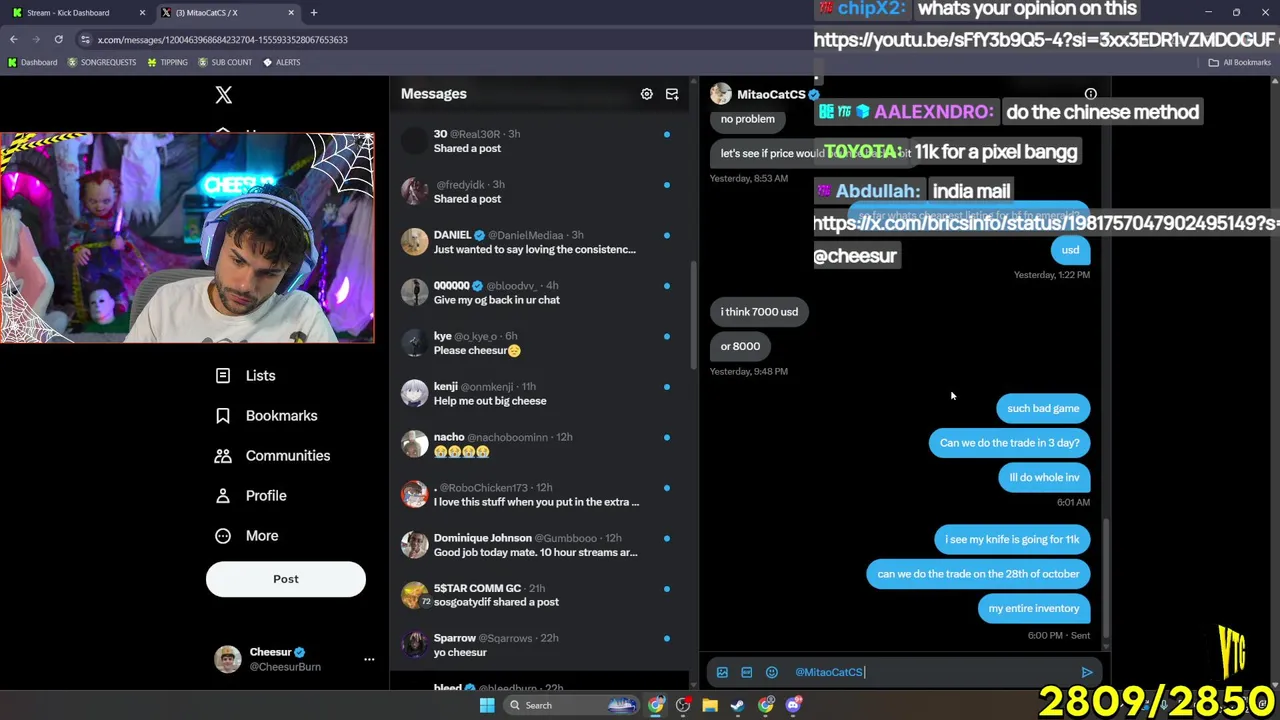Open the Dashboard bookmark
Image resolution: width=1280 pixels, height=720 pixels.
coord(33,62)
